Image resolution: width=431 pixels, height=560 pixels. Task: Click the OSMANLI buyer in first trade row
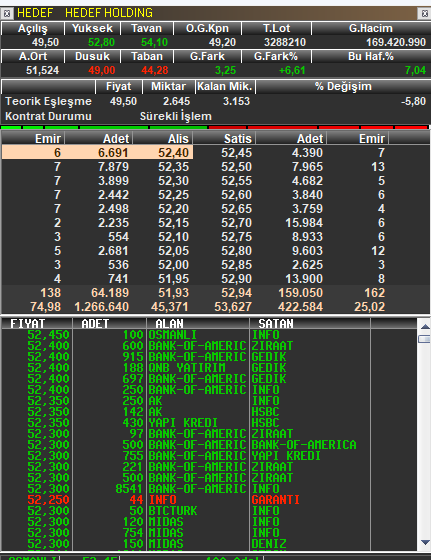tap(172, 335)
